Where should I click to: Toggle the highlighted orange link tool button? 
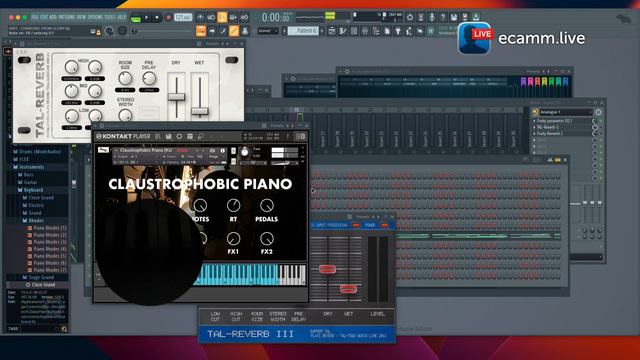click(234, 31)
